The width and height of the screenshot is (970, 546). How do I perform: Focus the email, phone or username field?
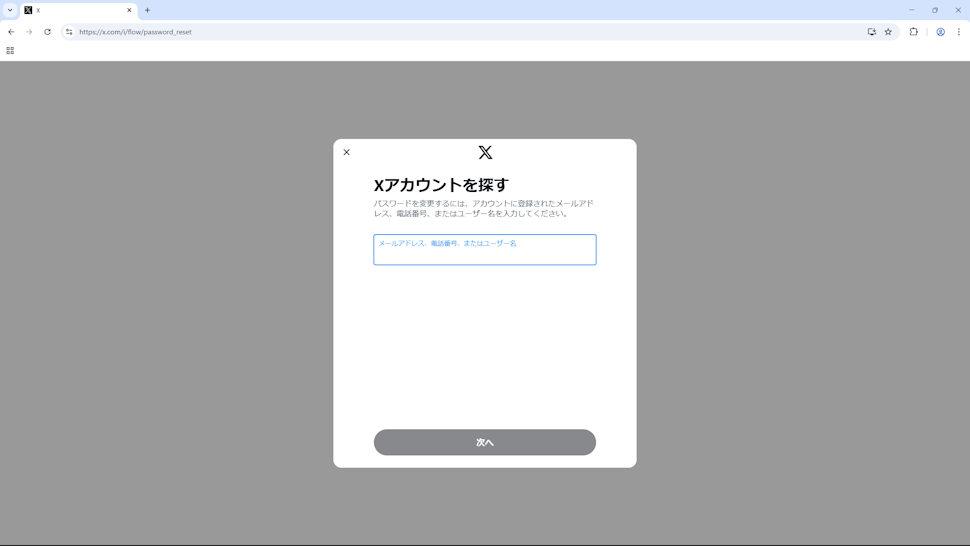tap(485, 250)
